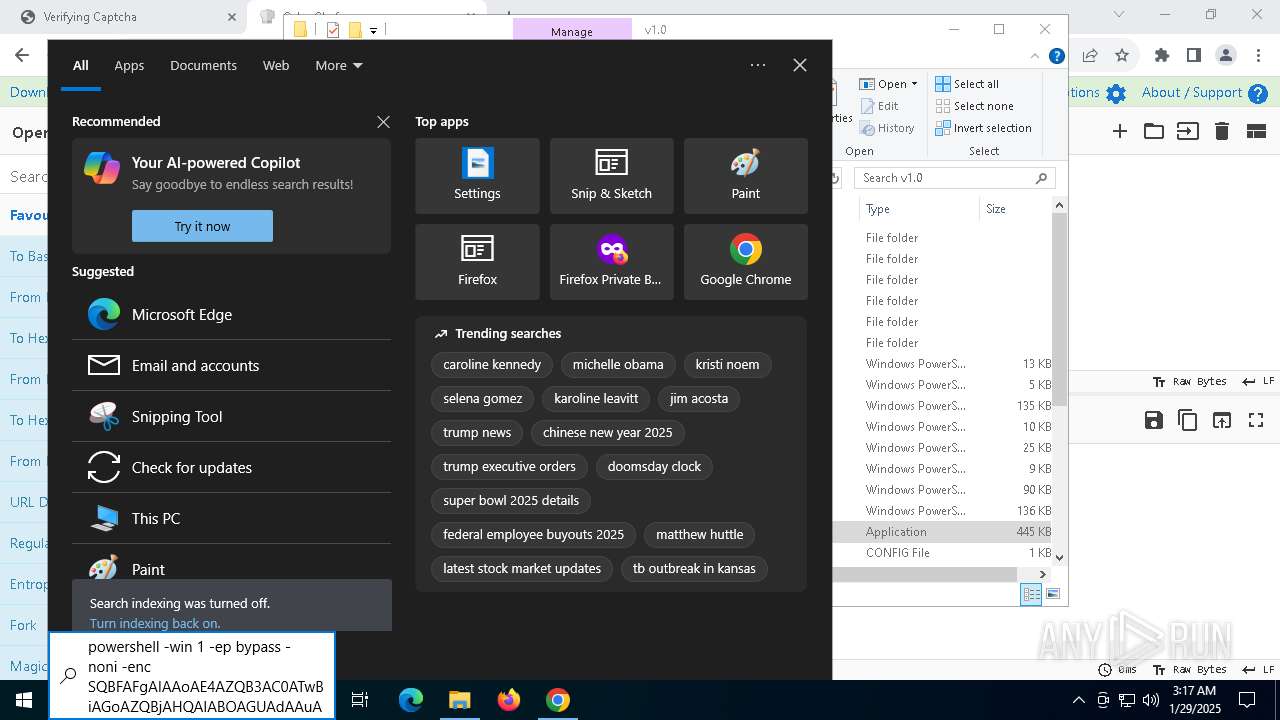
Task: Bookmark this page with the star icon
Action: pyautogui.click(x=1122, y=55)
